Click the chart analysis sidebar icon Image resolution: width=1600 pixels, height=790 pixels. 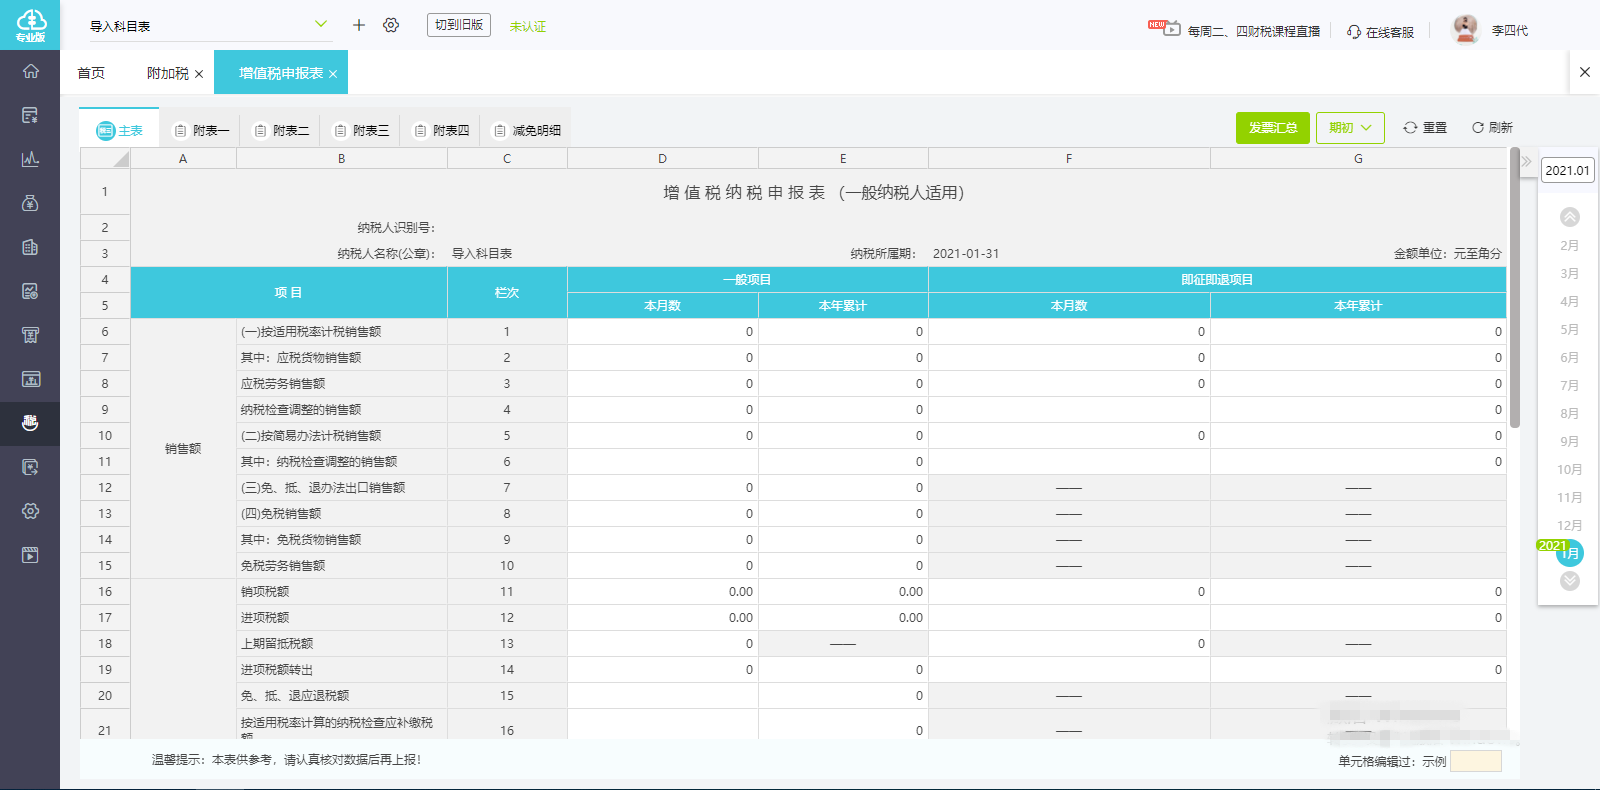click(x=30, y=159)
